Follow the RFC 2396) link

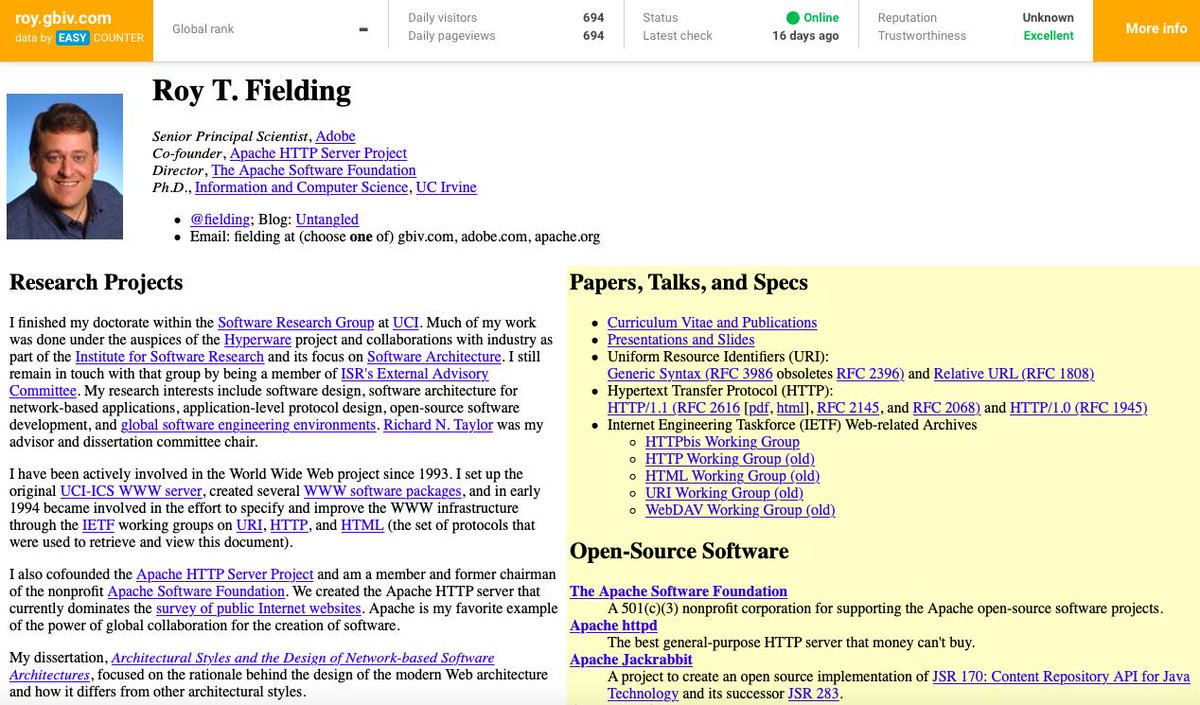click(x=870, y=374)
